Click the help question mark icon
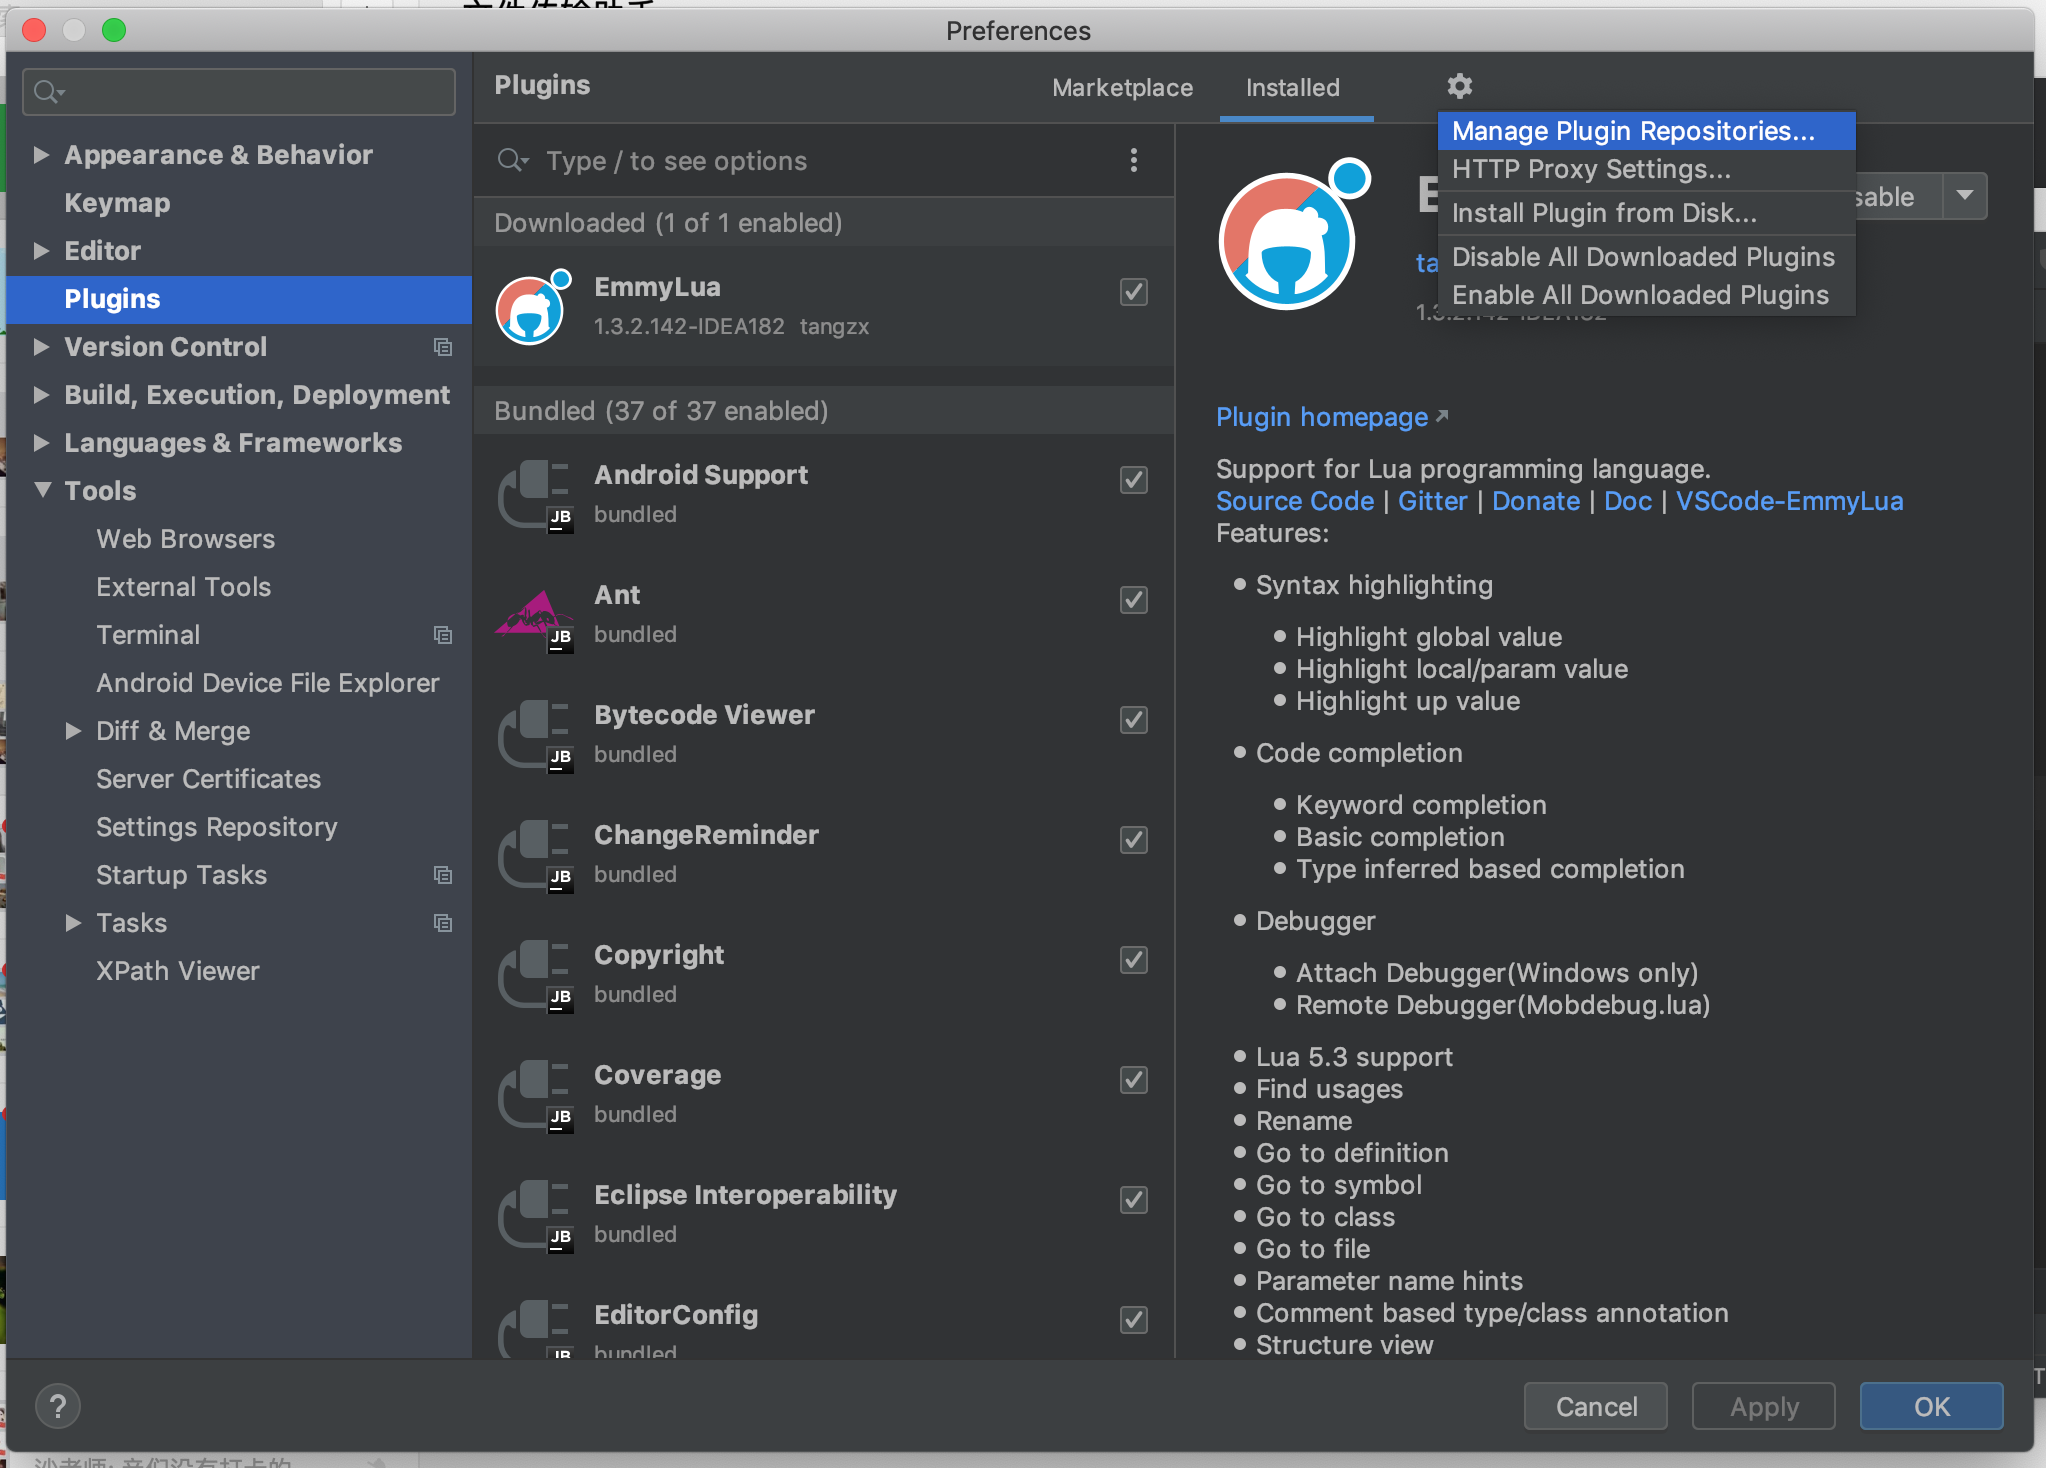 click(58, 1405)
